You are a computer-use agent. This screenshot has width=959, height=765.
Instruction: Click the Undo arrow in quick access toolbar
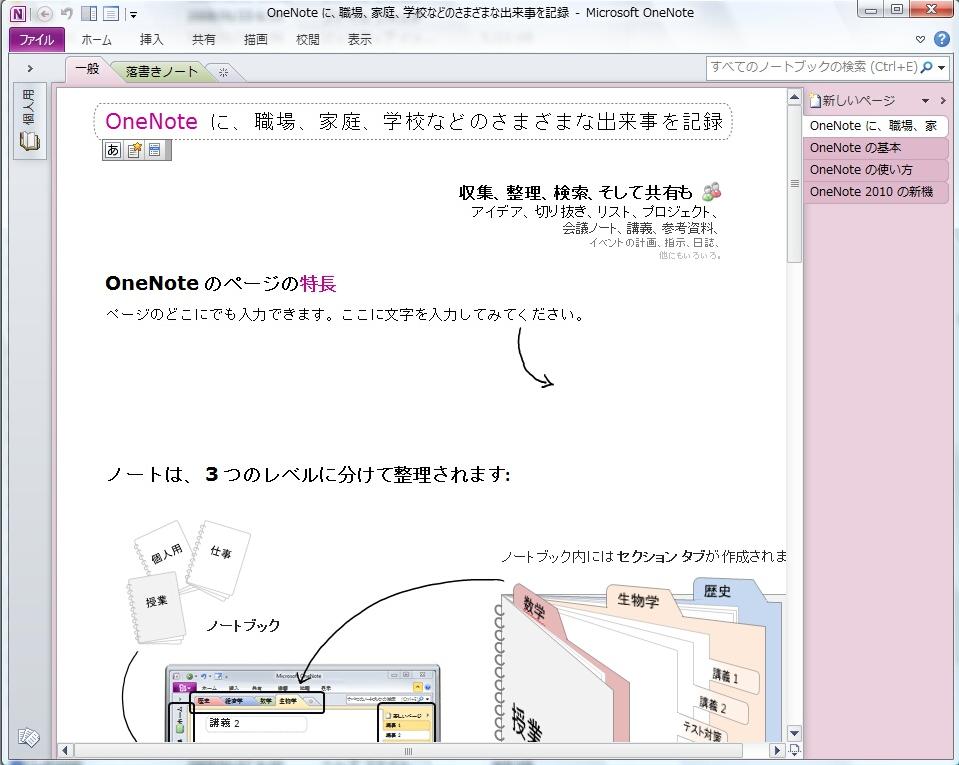[67, 13]
